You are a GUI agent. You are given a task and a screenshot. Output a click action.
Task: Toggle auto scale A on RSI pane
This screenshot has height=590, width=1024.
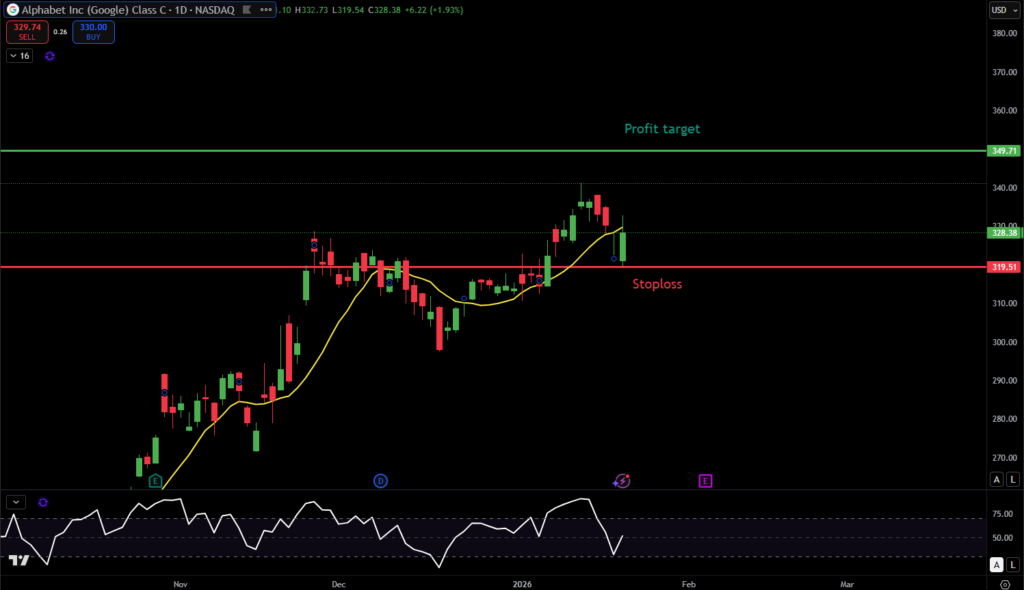(x=996, y=565)
